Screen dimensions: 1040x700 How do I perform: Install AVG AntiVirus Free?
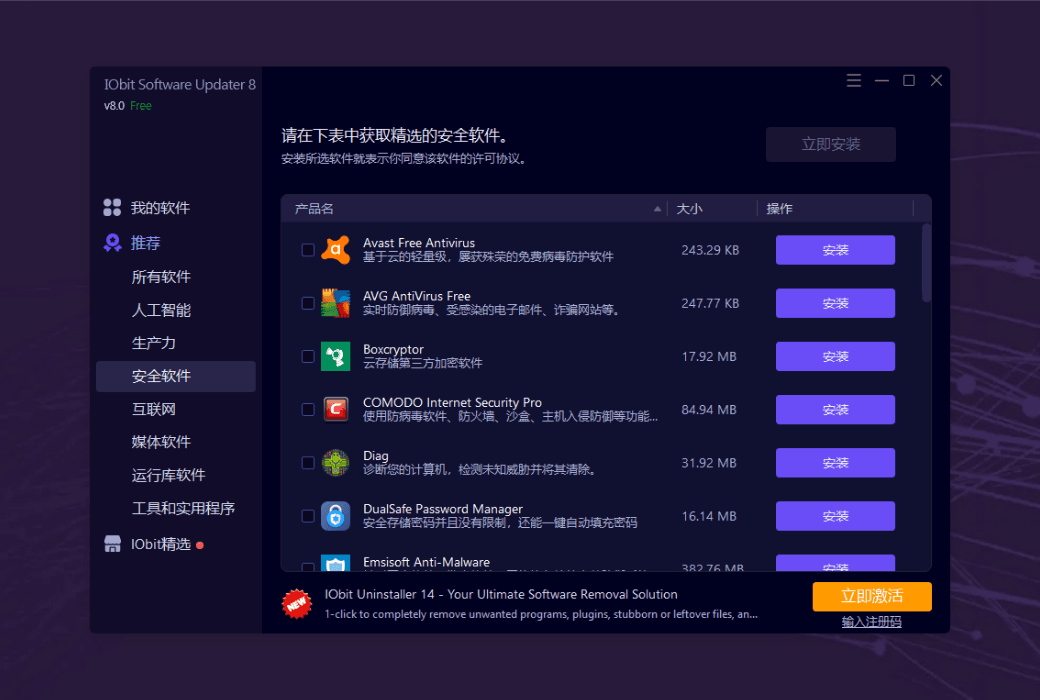point(835,303)
